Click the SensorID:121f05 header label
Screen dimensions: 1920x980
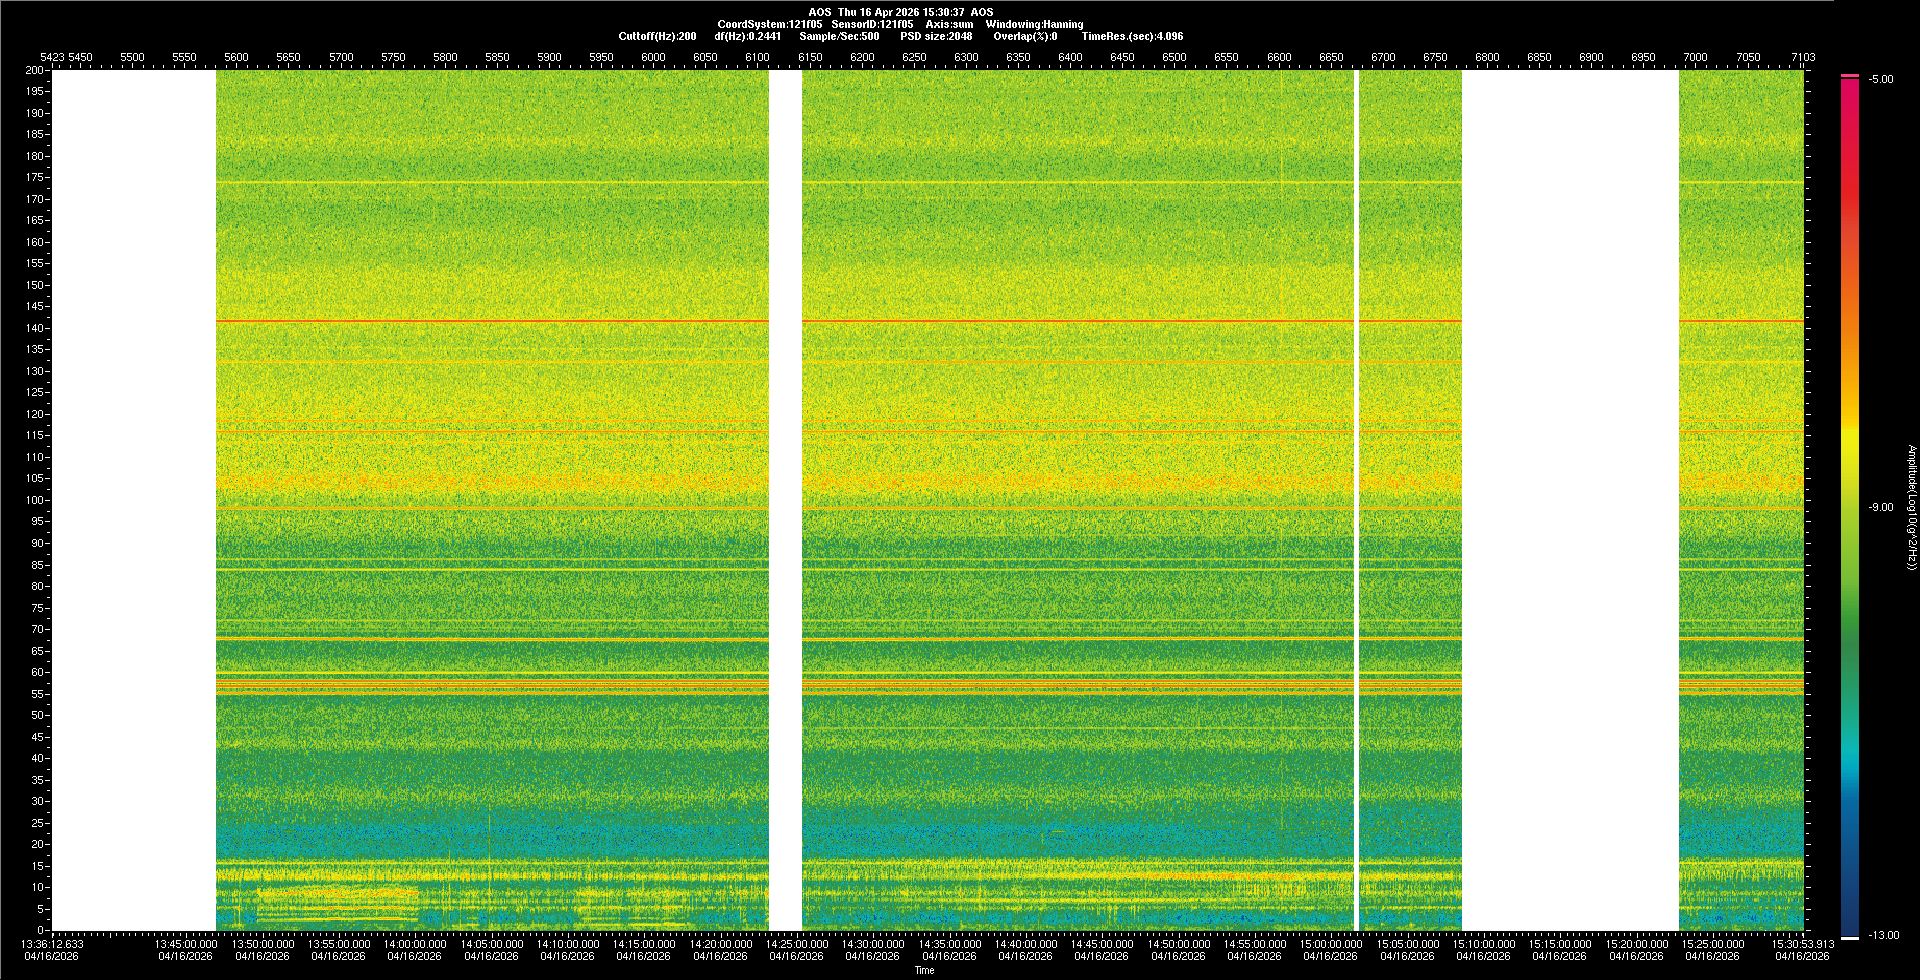click(872, 24)
